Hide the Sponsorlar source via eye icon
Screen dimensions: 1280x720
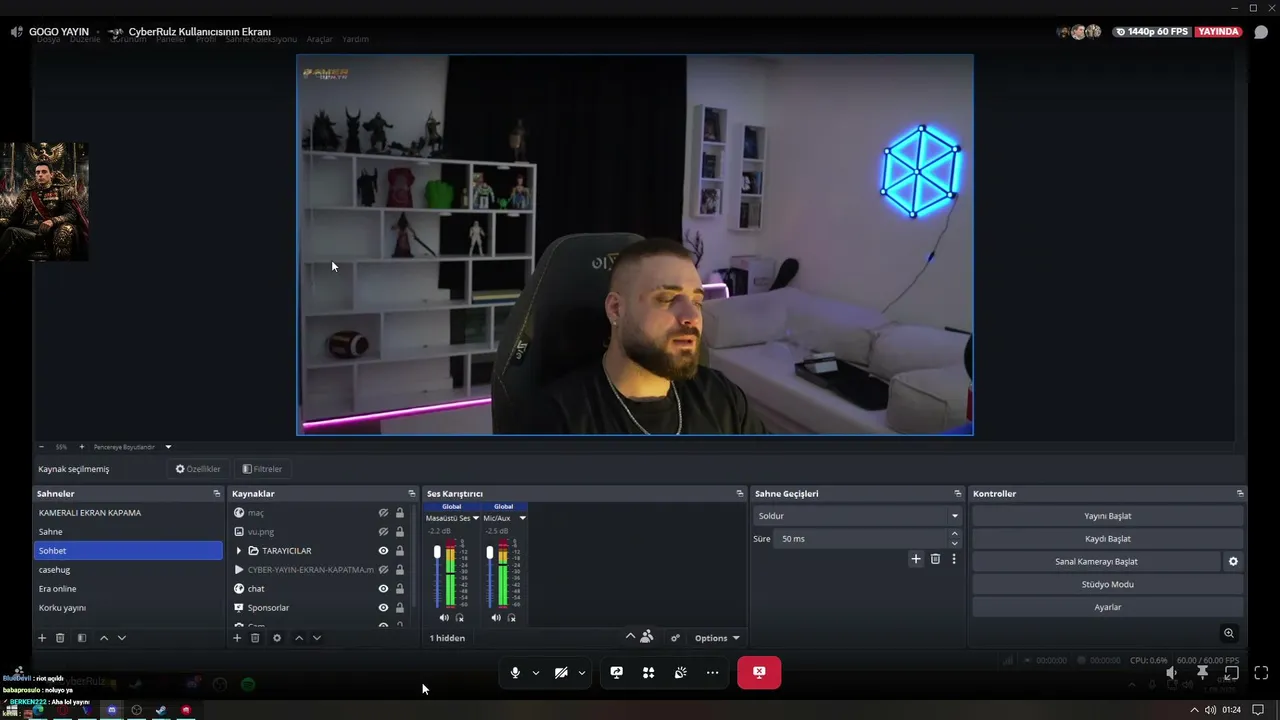[383, 608]
